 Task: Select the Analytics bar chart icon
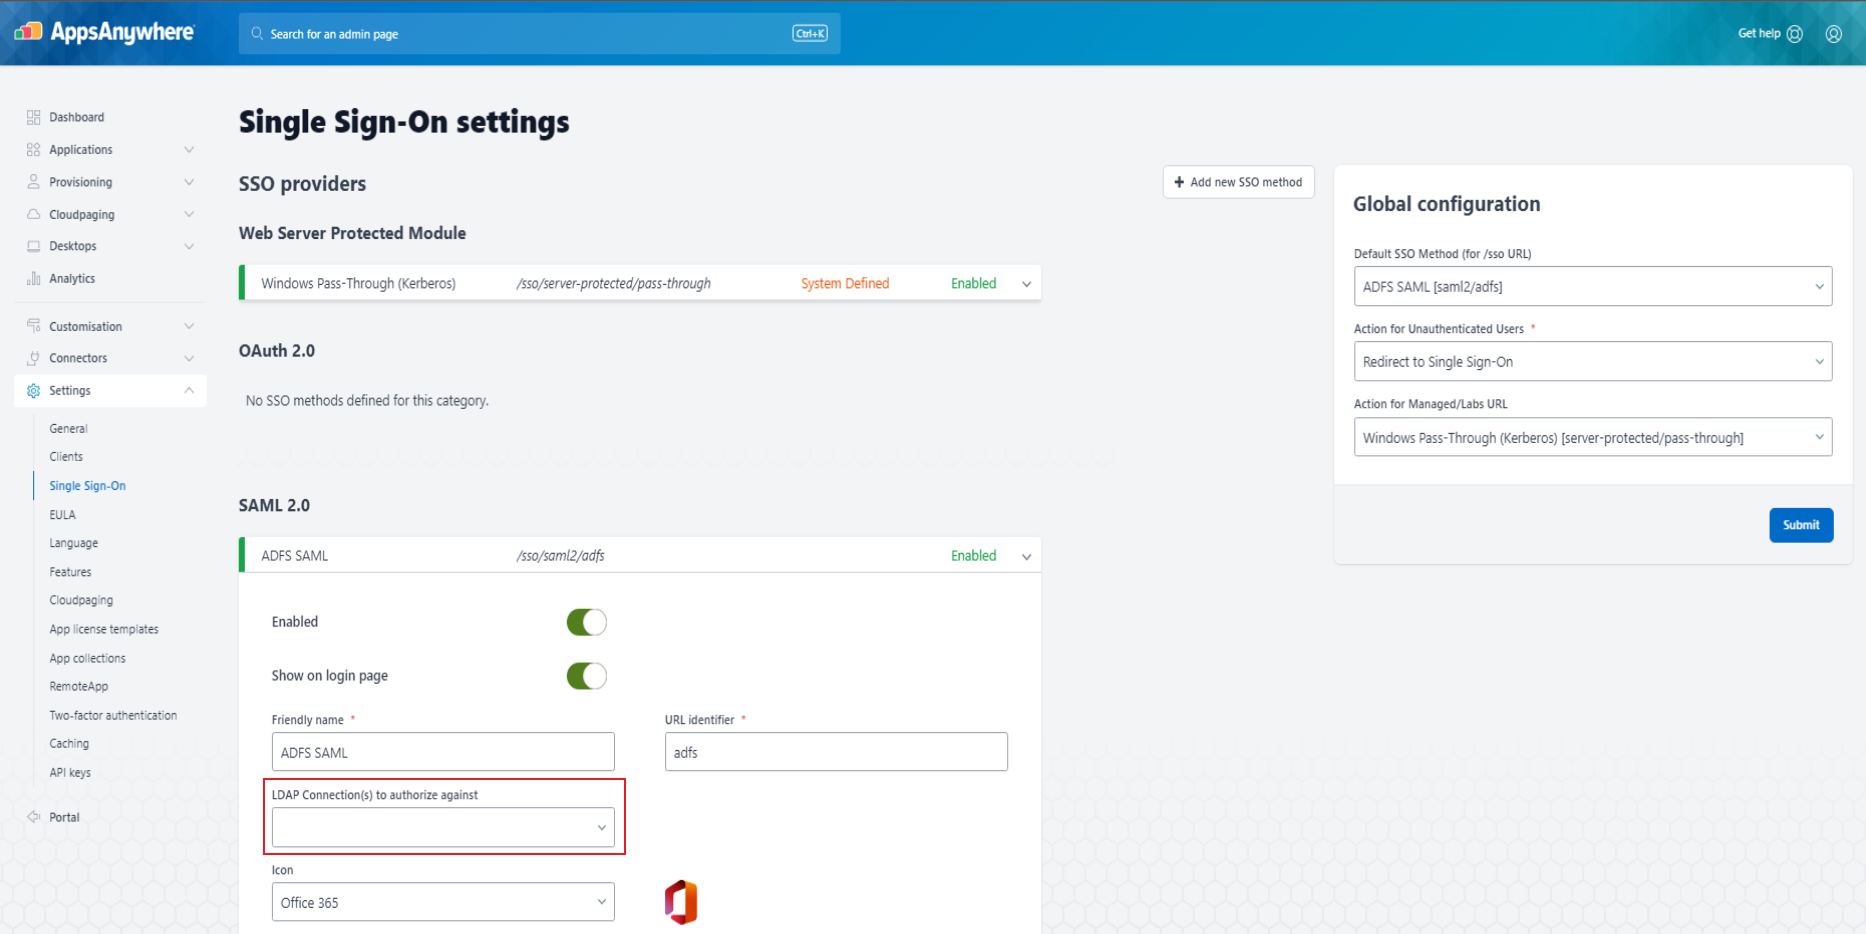click(34, 278)
